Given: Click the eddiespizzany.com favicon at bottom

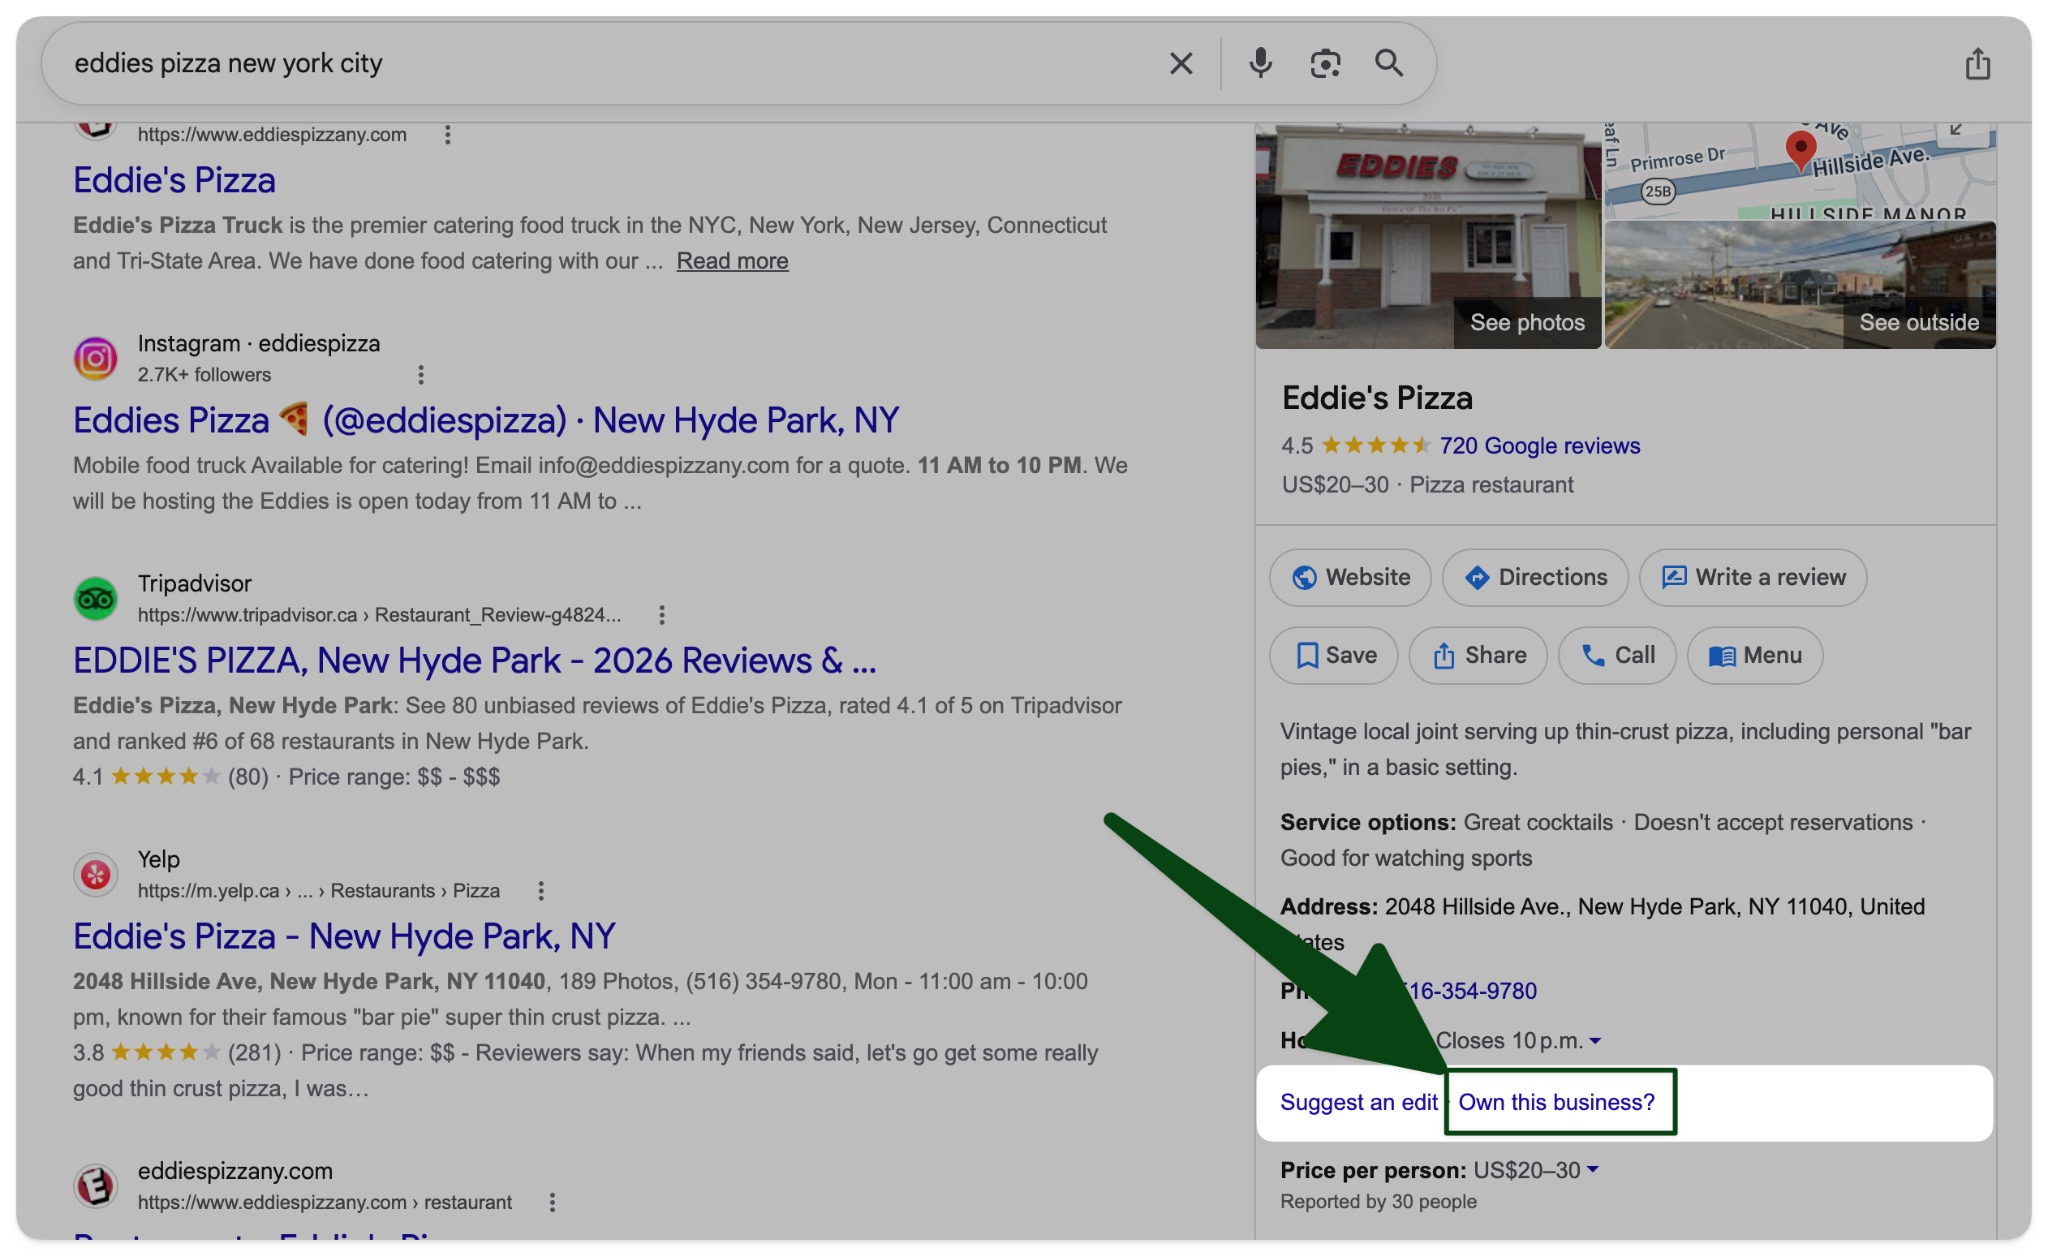Looking at the screenshot, I should pos(96,1186).
